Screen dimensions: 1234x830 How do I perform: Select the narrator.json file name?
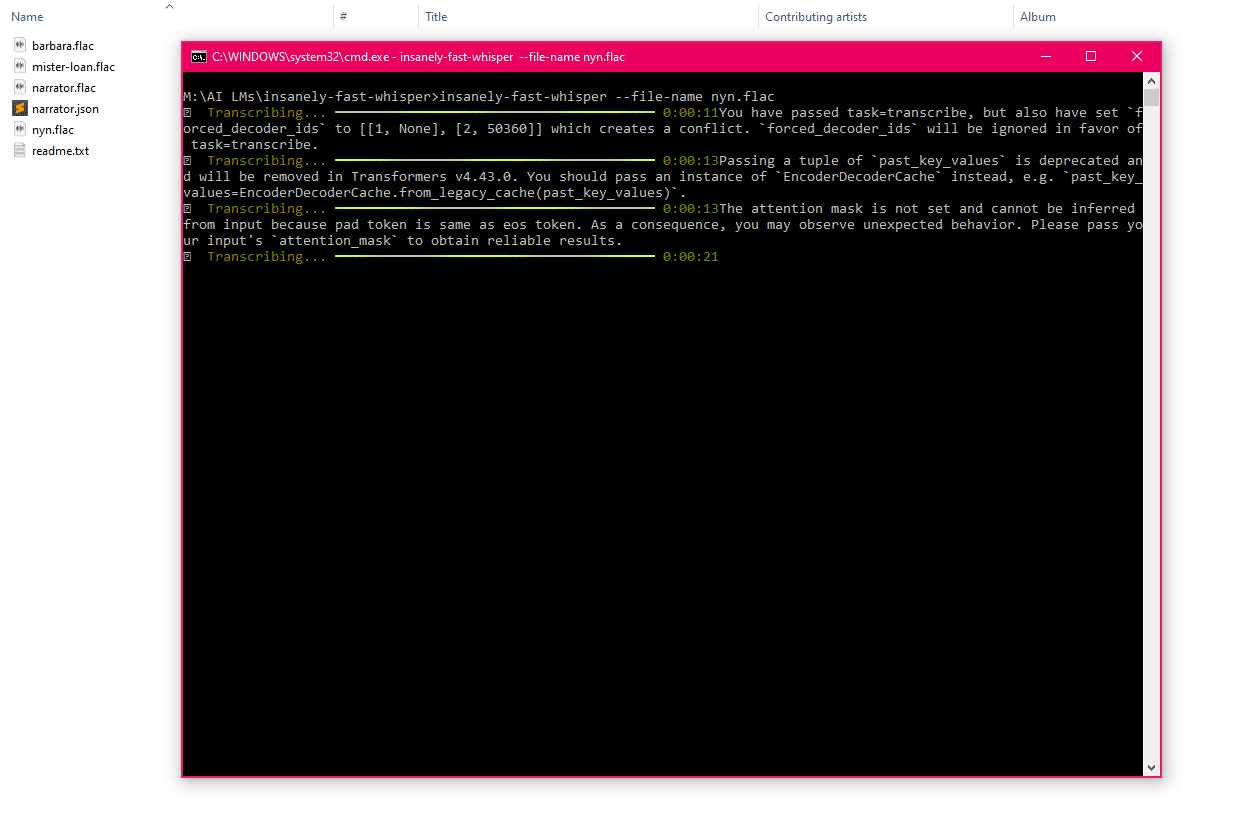(65, 109)
